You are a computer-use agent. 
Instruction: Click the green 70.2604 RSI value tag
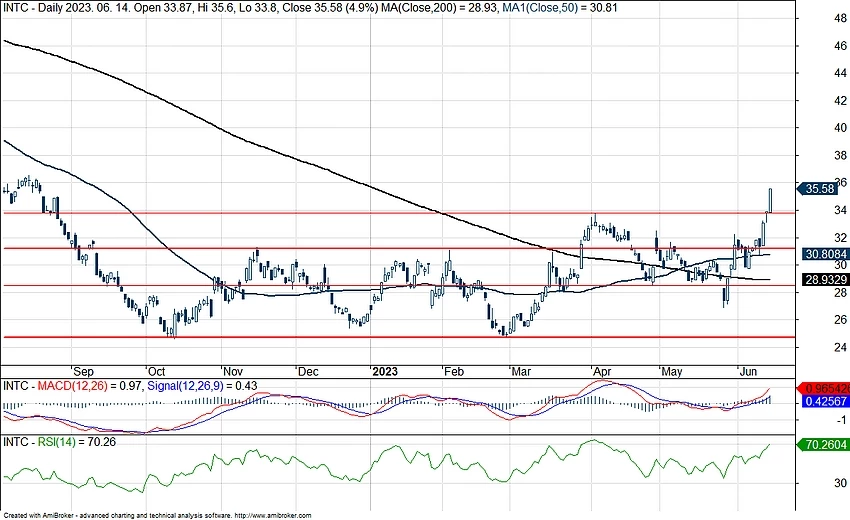(823, 445)
